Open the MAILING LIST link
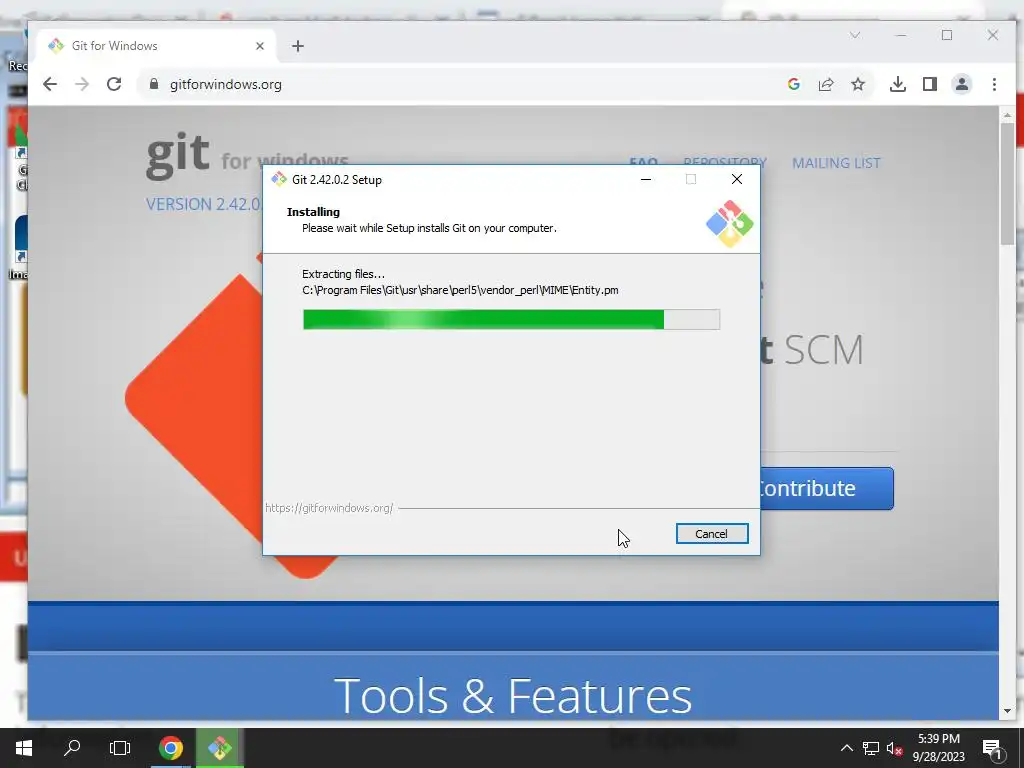 click(836, 163)
